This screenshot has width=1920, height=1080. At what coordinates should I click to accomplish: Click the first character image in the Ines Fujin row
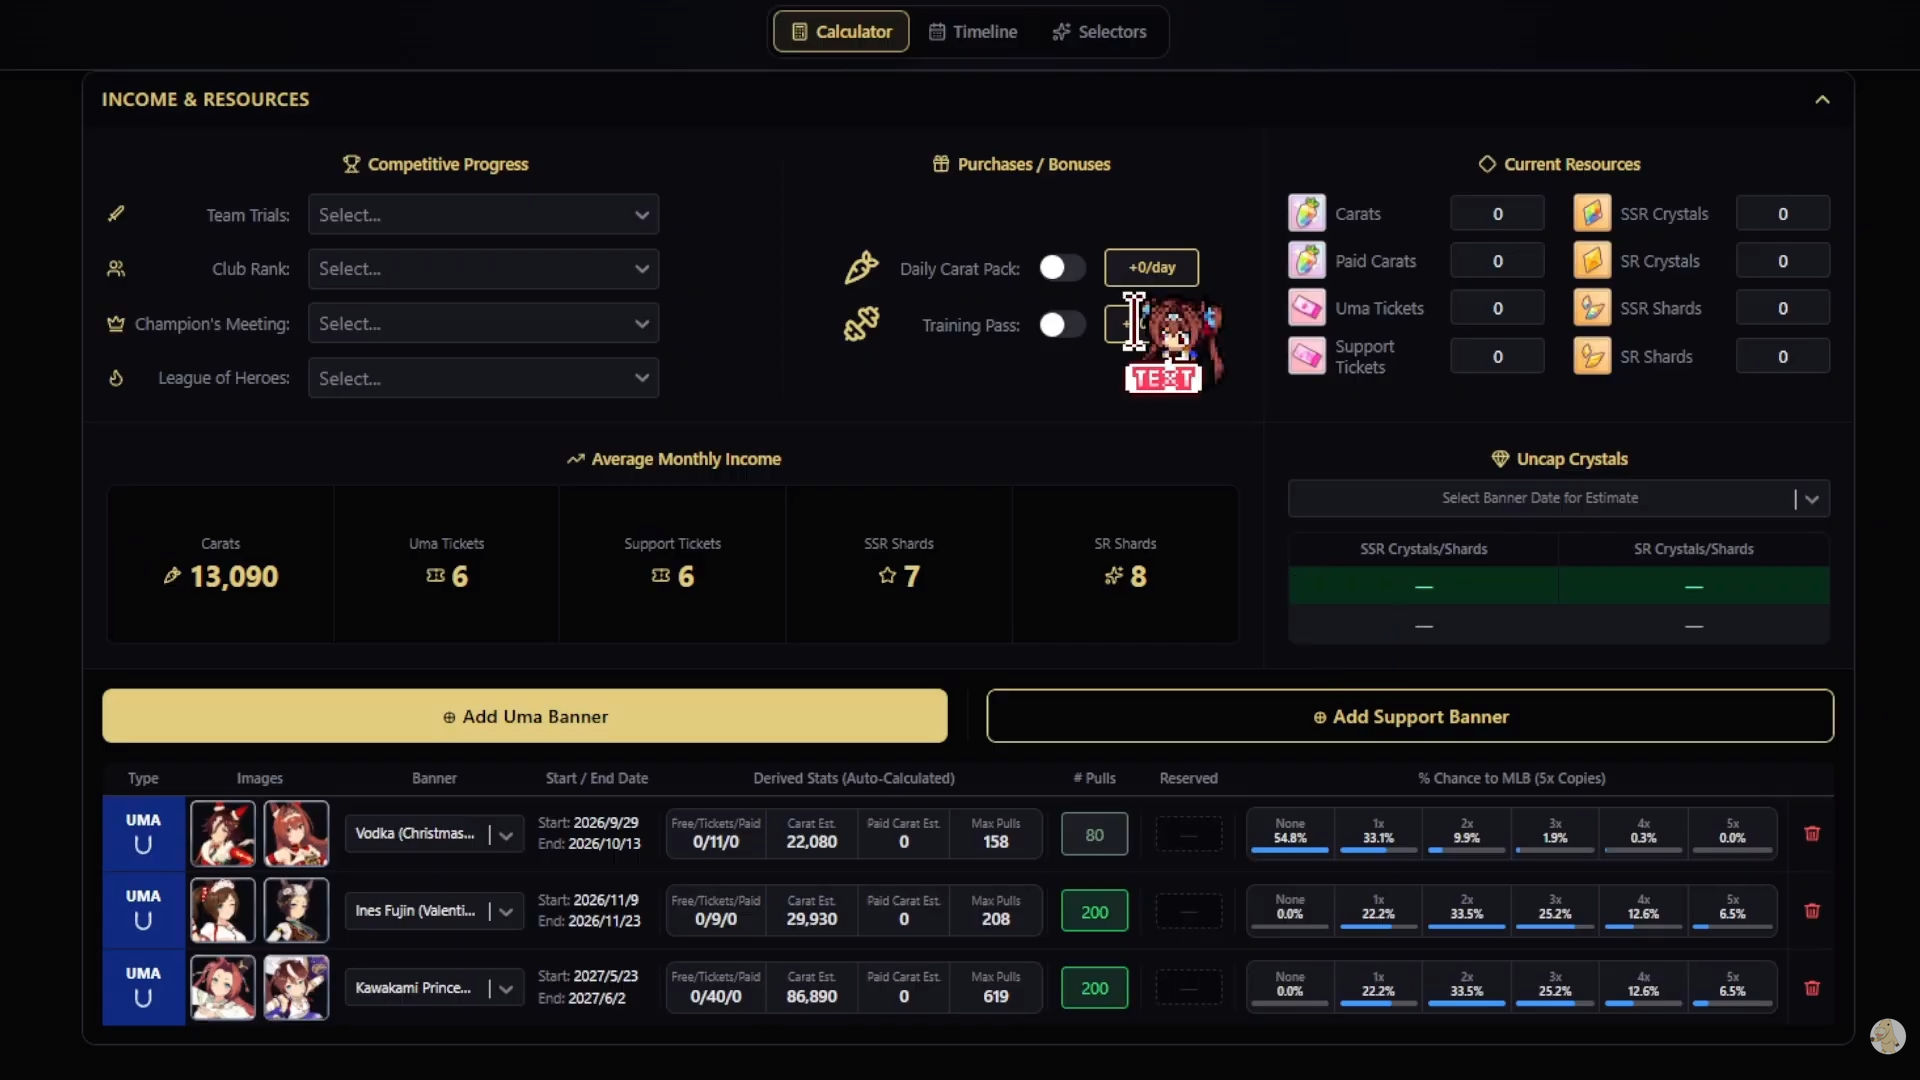click(x=223, y=910)
